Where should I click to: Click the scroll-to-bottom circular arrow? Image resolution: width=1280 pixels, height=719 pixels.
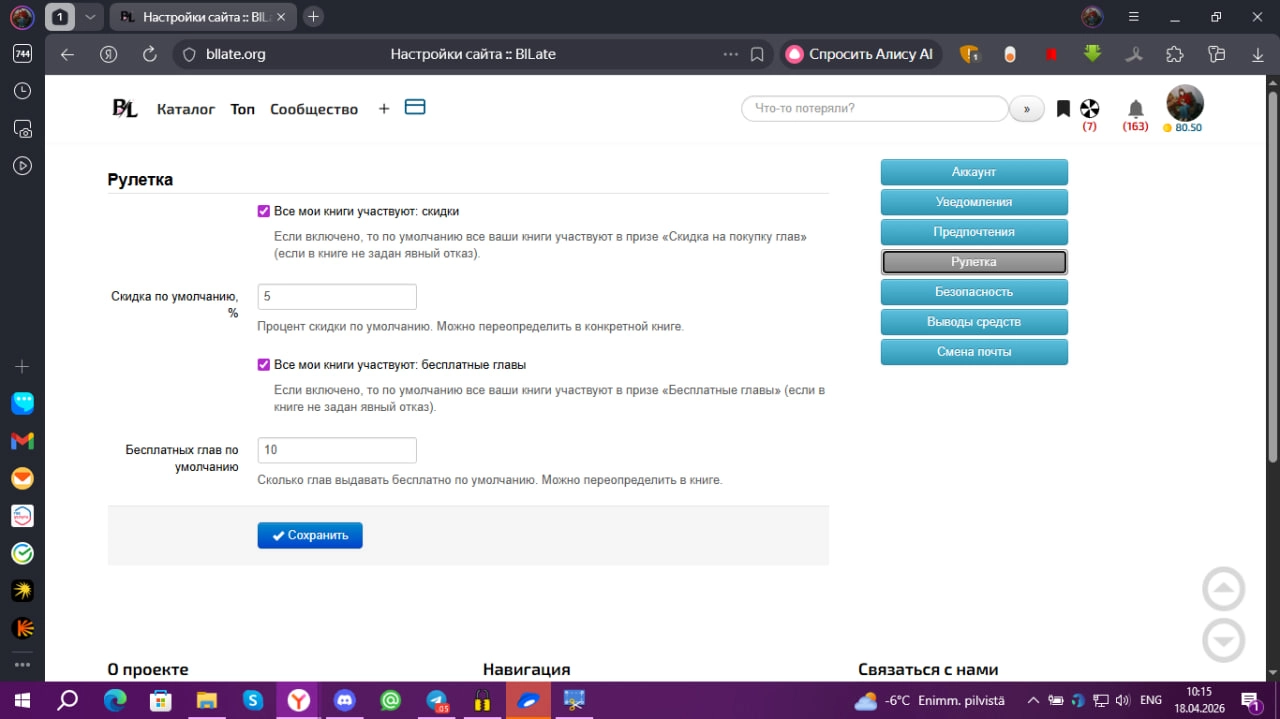pos(1223,640)
